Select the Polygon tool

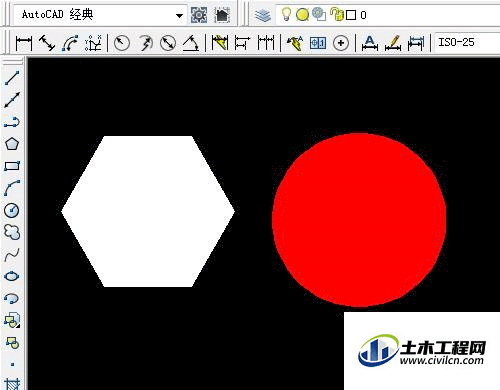[x=12, y=144]
